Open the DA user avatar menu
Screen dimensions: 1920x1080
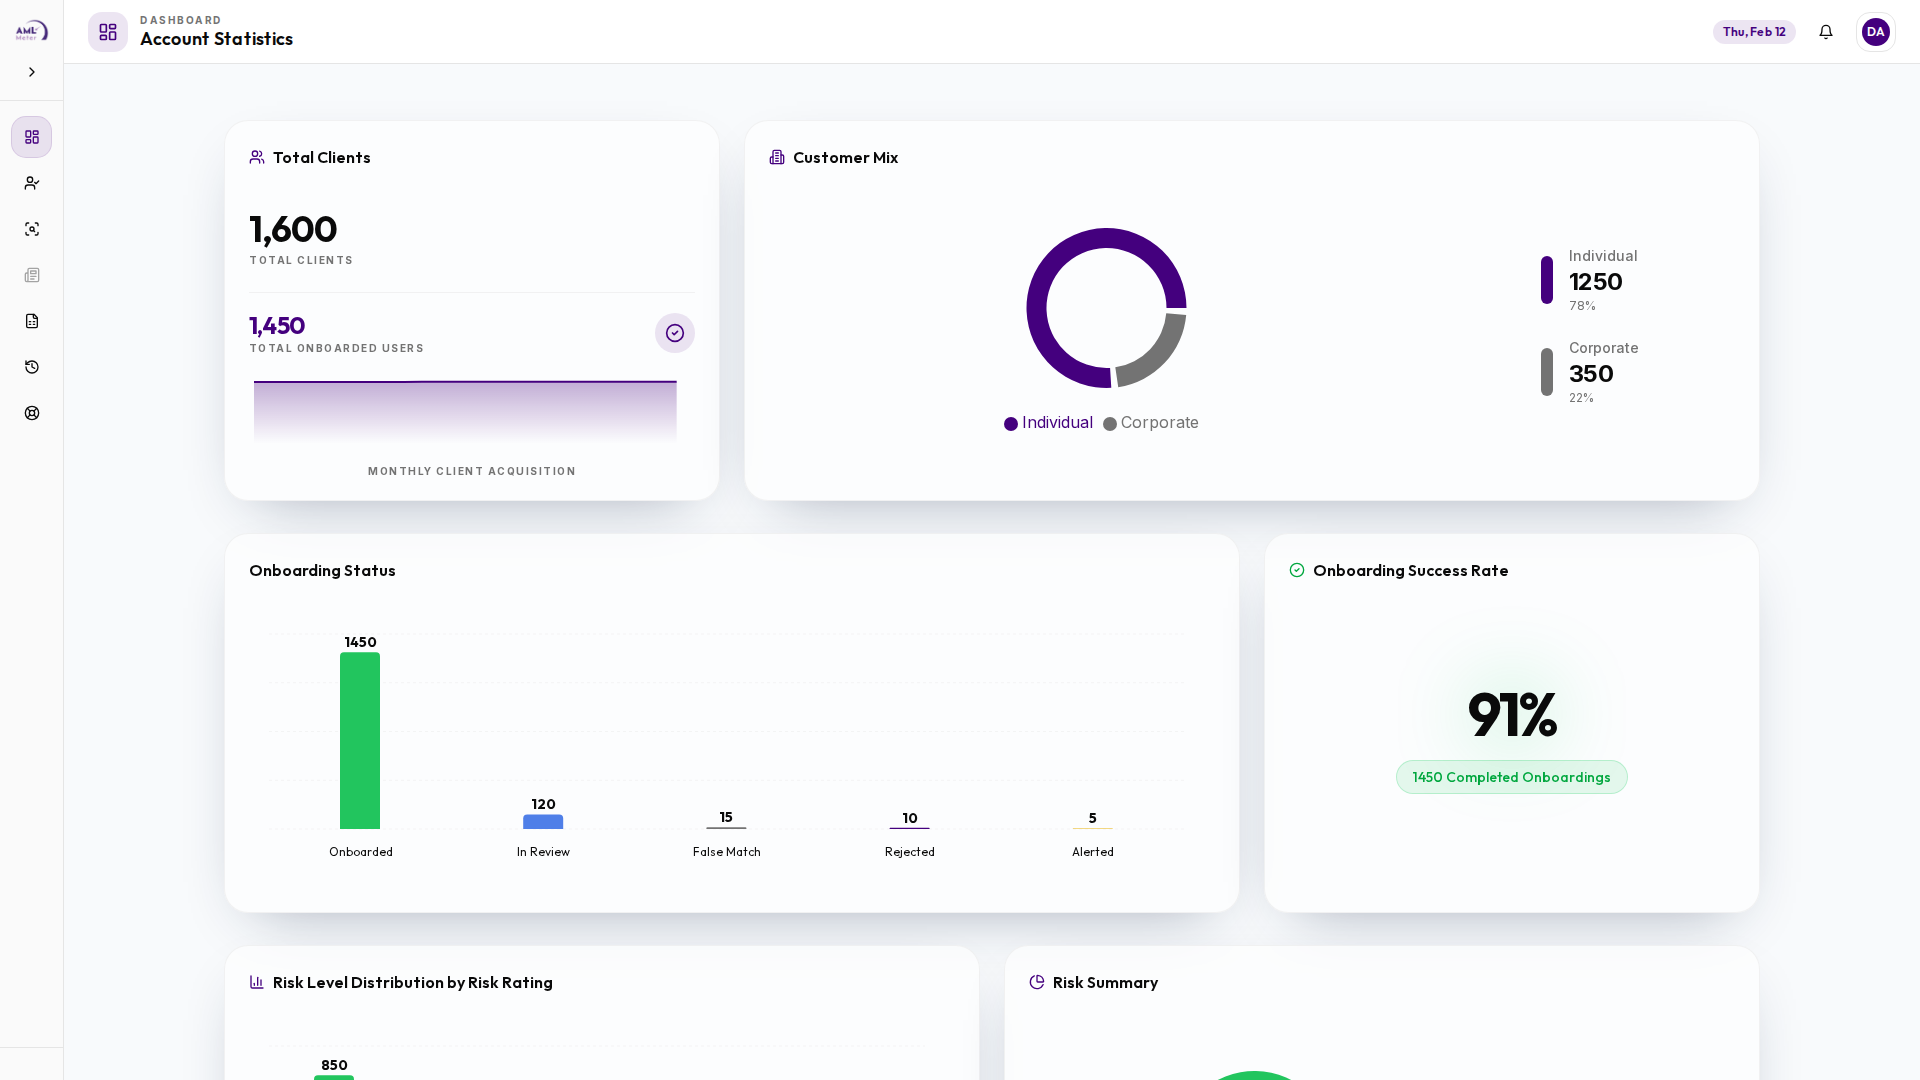[x=1875, y=32]
